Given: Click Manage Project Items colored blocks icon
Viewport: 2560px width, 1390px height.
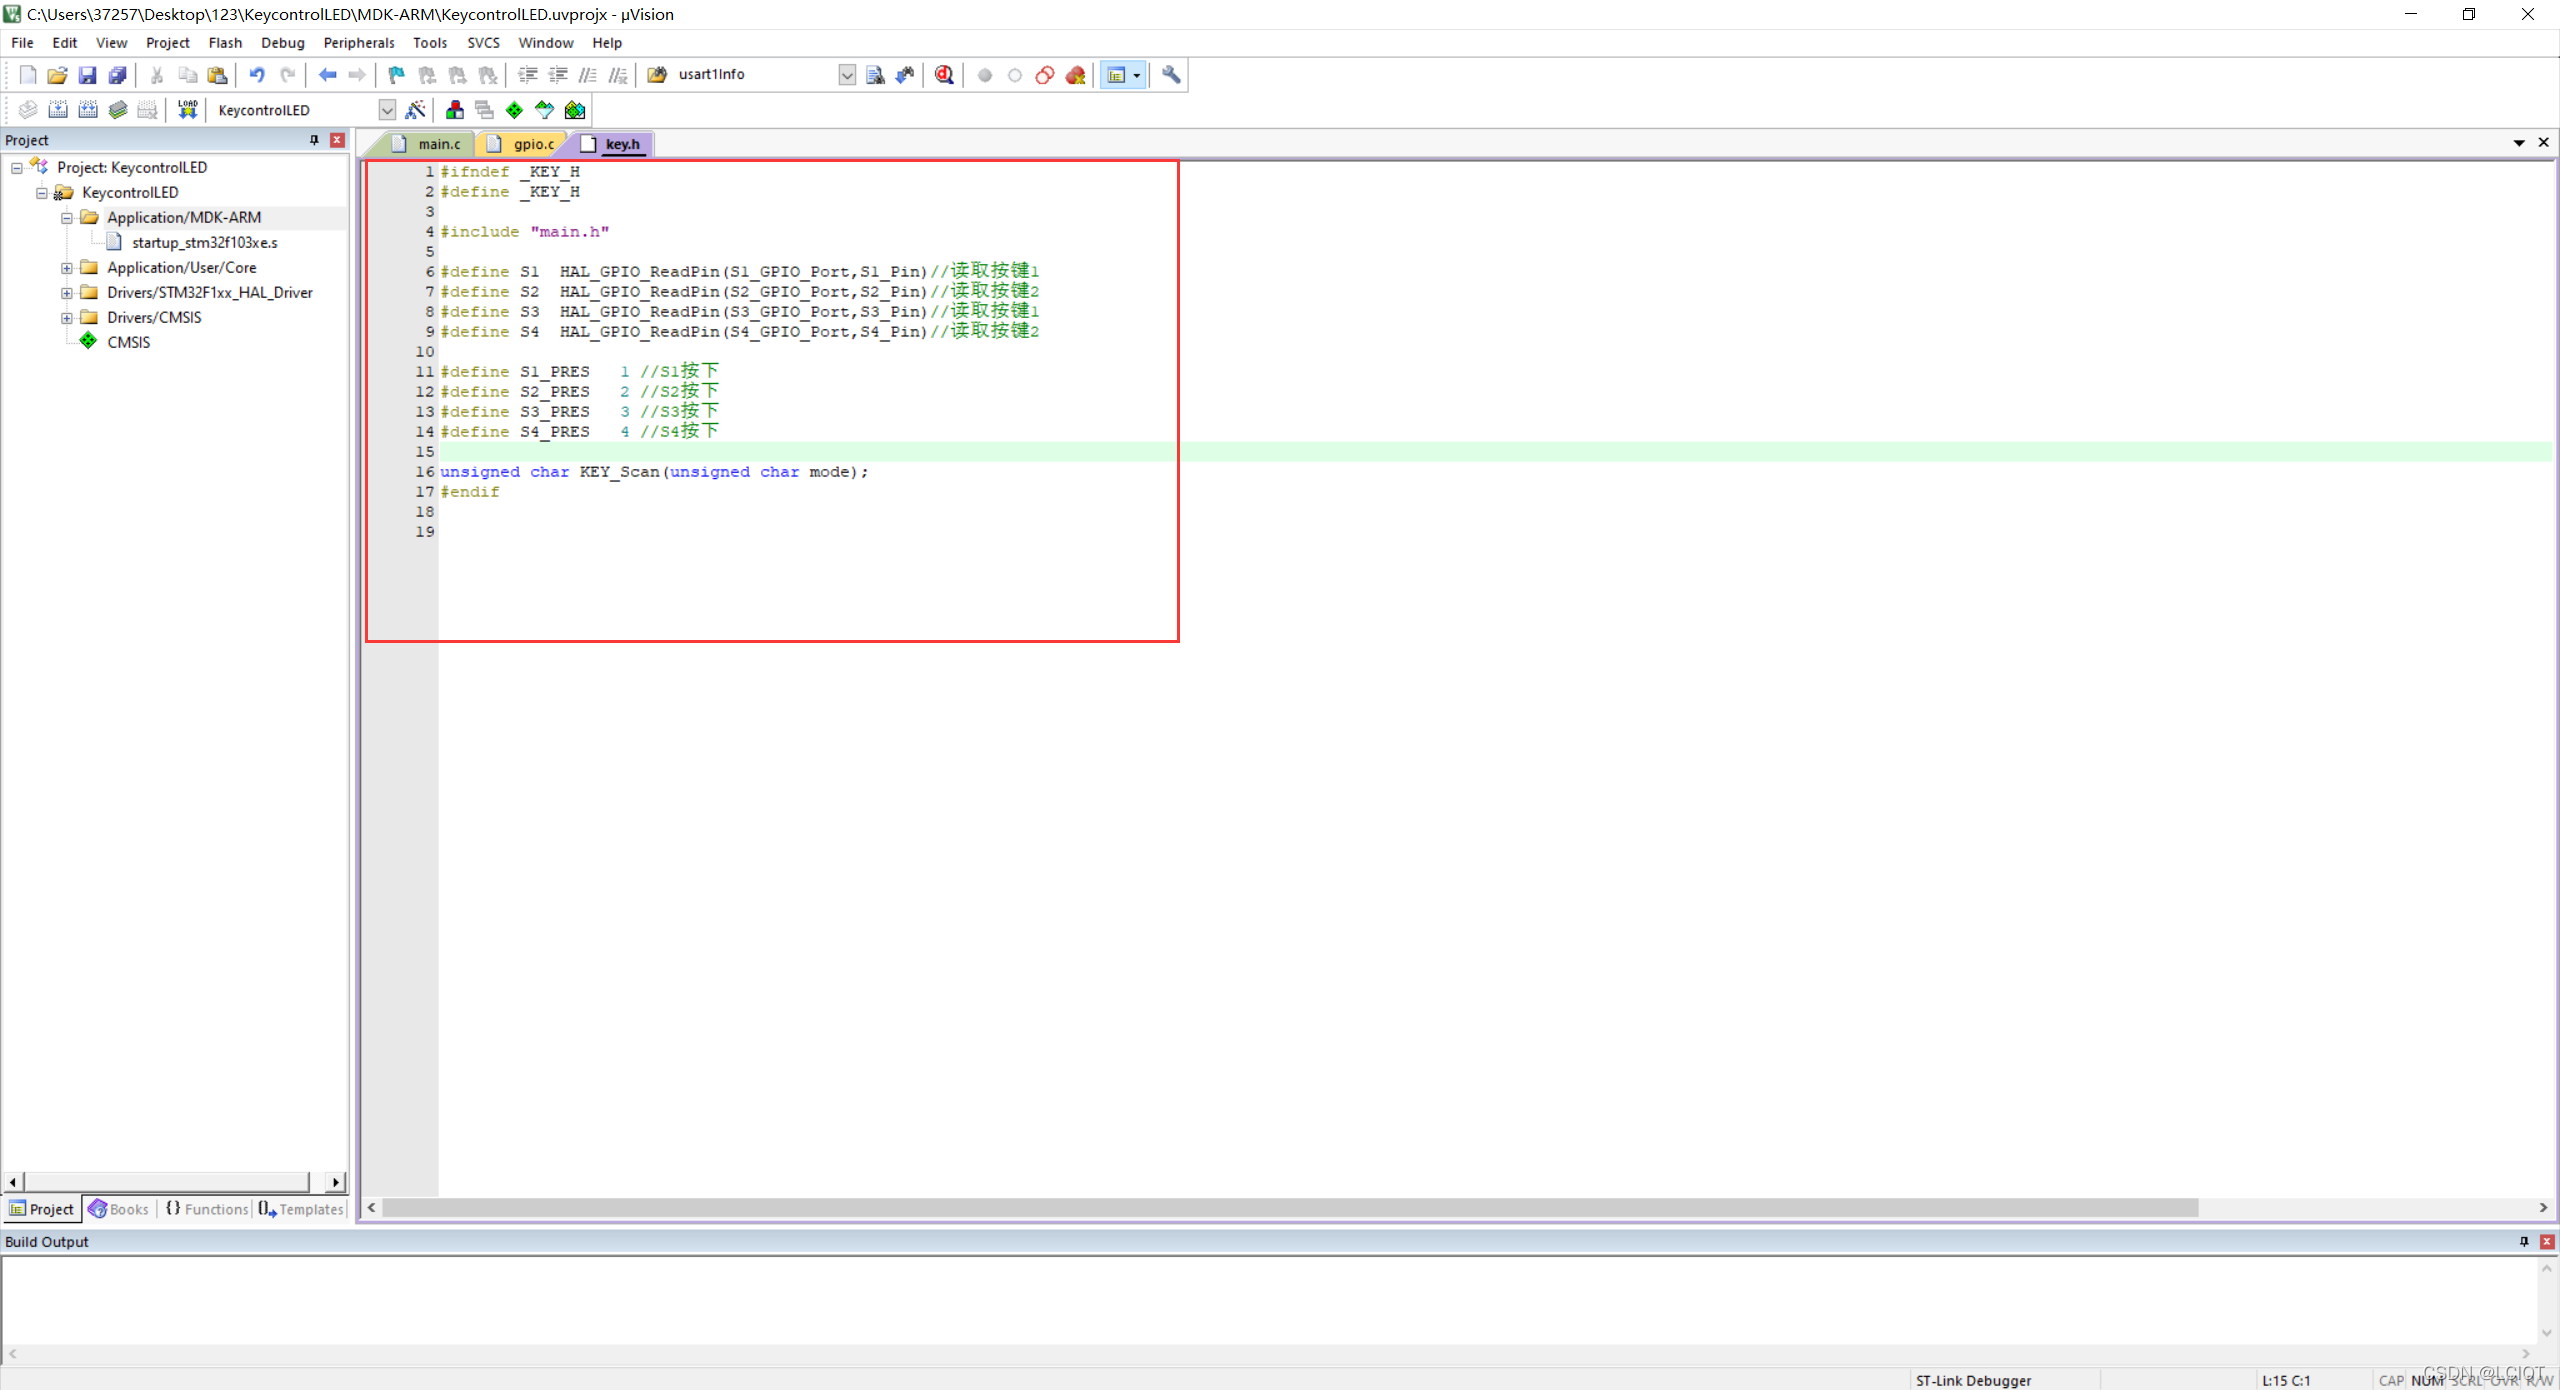Looking at the screenshot, I should (455, 110).
